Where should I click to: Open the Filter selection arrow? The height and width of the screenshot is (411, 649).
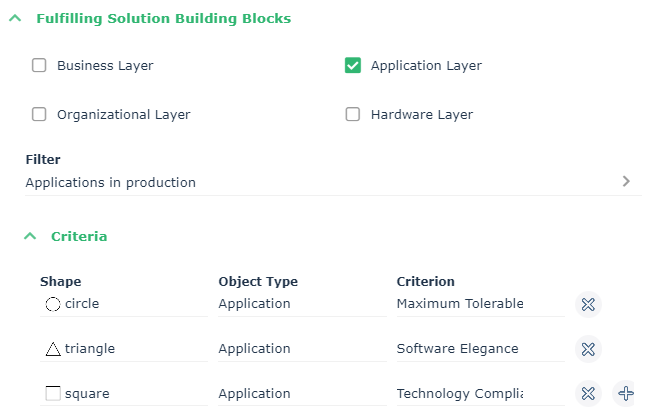click(626, 182)
